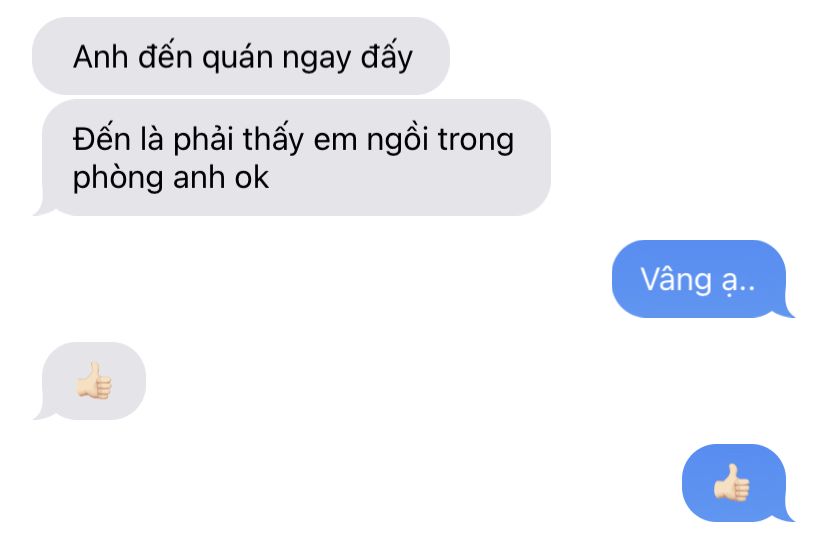Click the word "ok" in second message

click(x=252, y=177)
